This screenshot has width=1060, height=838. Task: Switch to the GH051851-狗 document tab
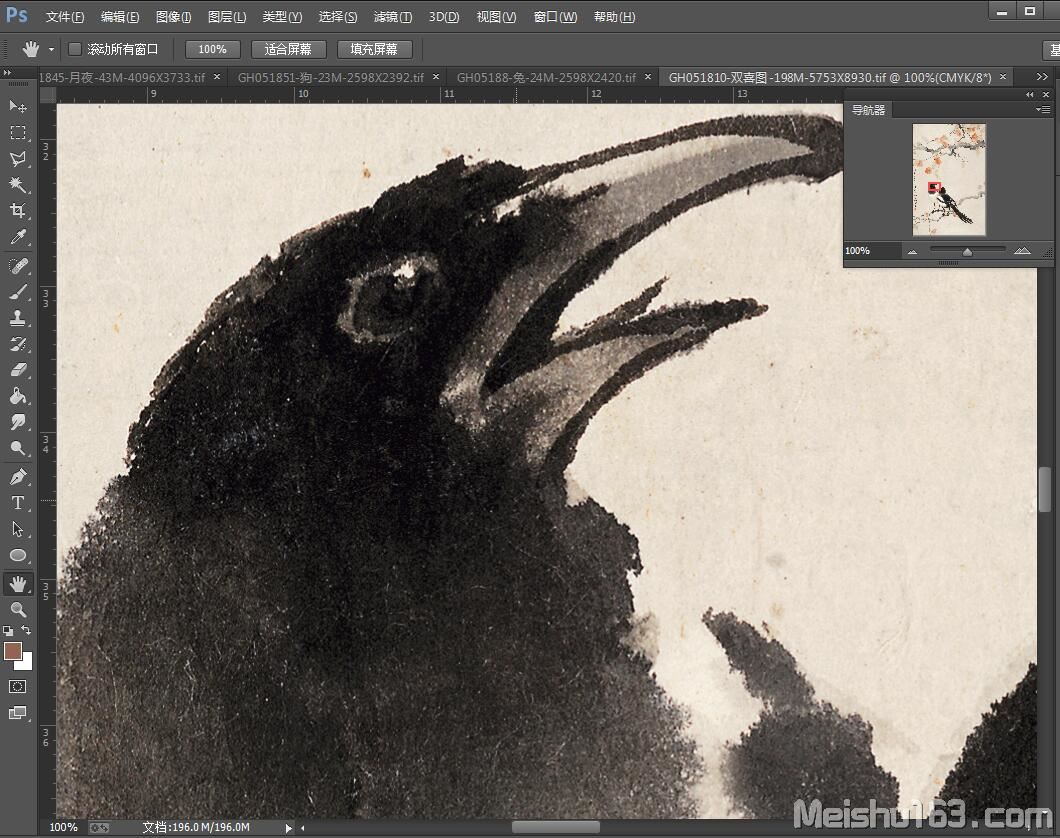(331, 77)
